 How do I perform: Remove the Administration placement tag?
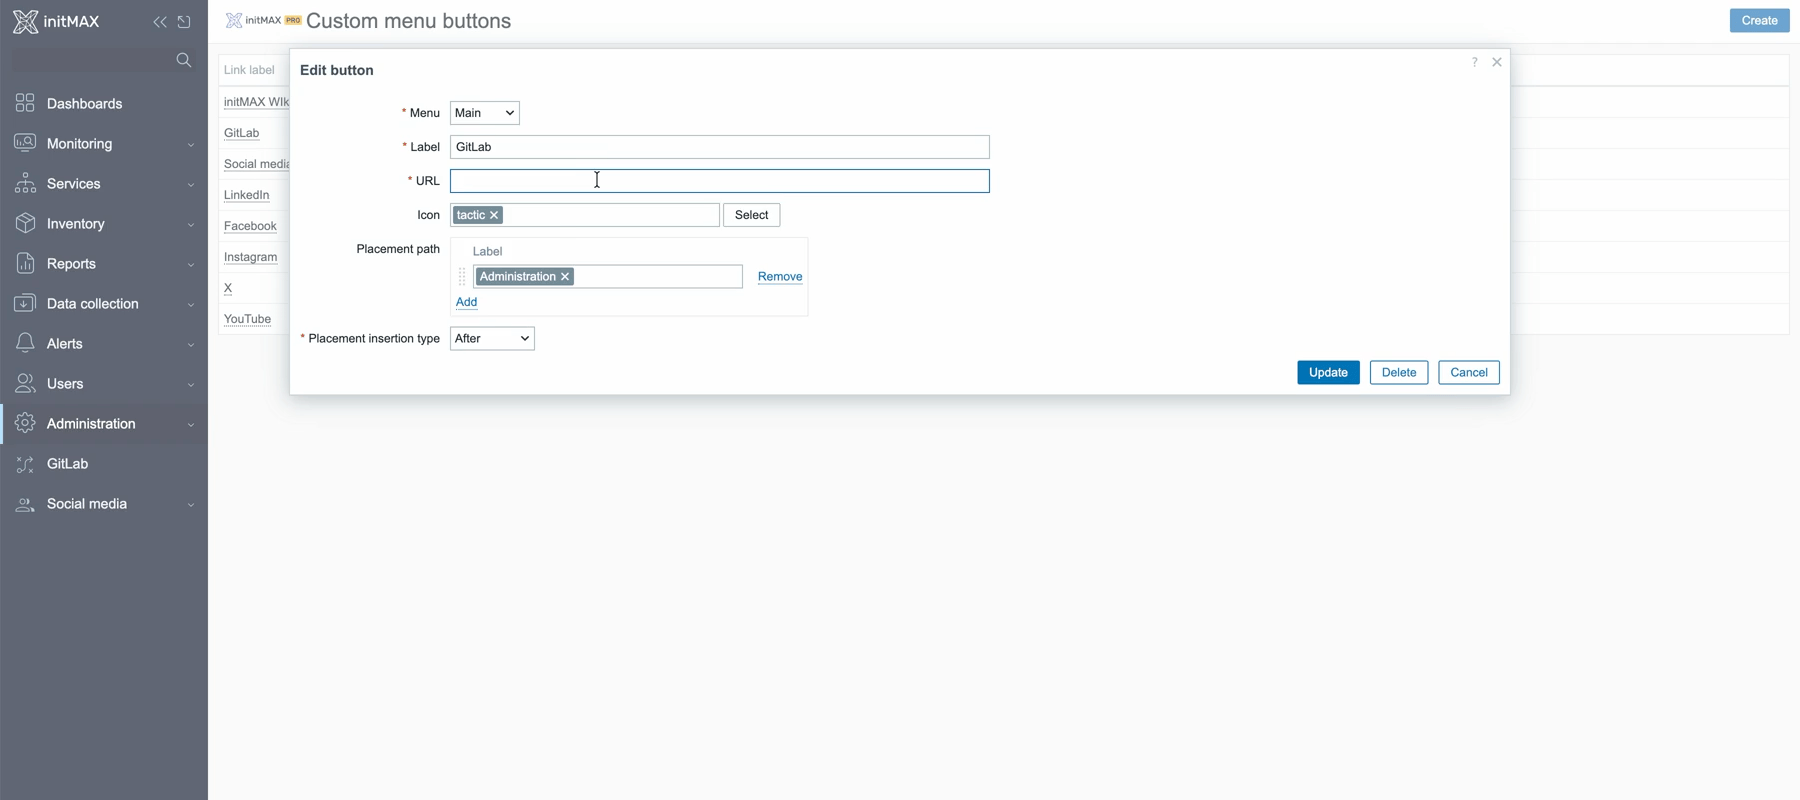[x=565, y=277]
